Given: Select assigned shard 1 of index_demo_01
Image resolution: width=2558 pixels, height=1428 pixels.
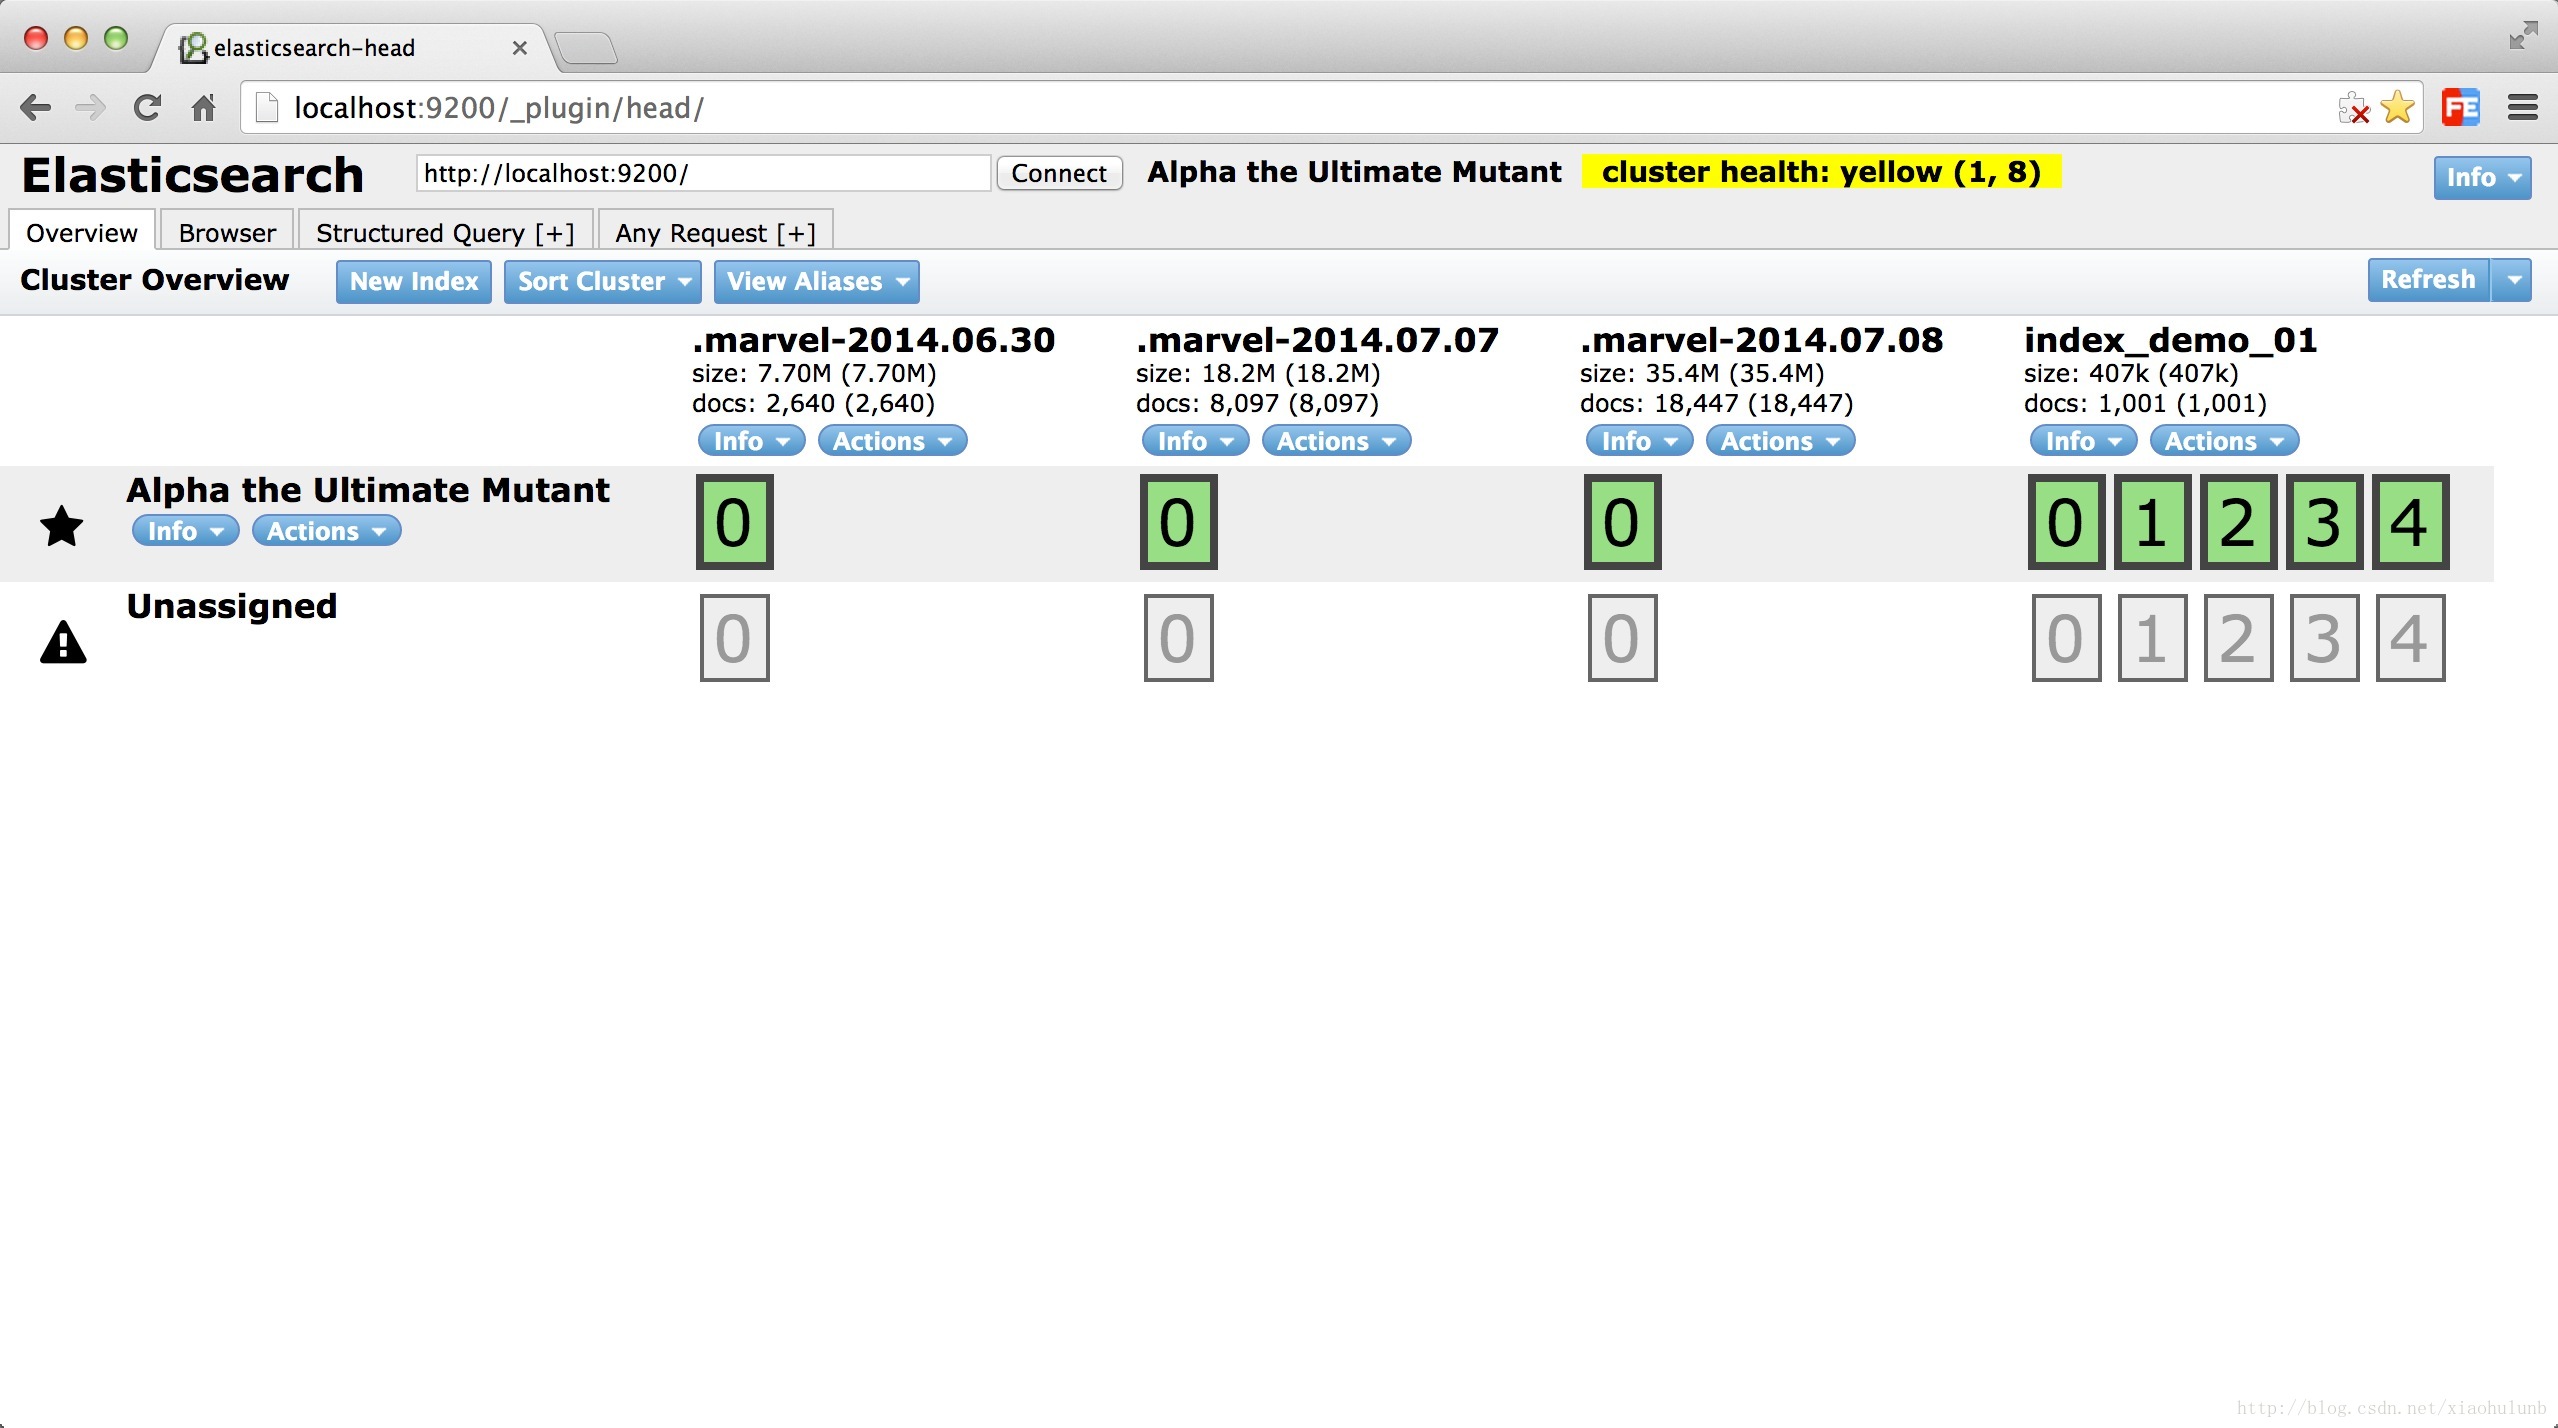Looking at the screenshot, I should tap(2152, 522).
